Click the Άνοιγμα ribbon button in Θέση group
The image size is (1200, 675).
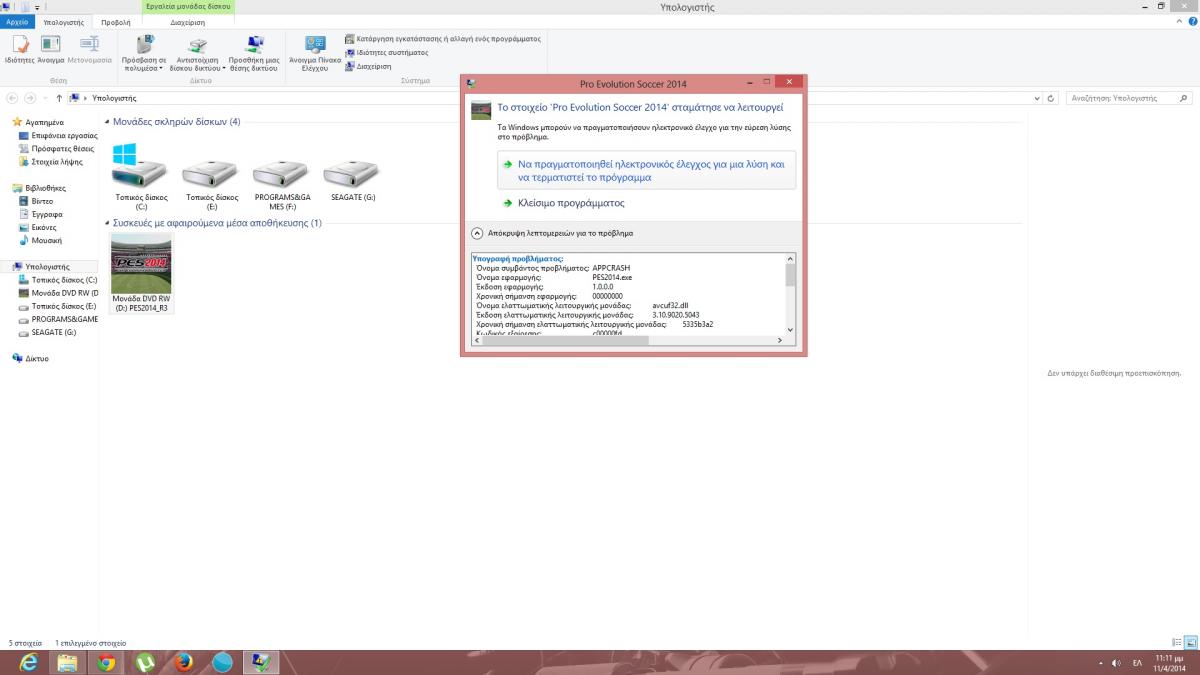[51, 49]
